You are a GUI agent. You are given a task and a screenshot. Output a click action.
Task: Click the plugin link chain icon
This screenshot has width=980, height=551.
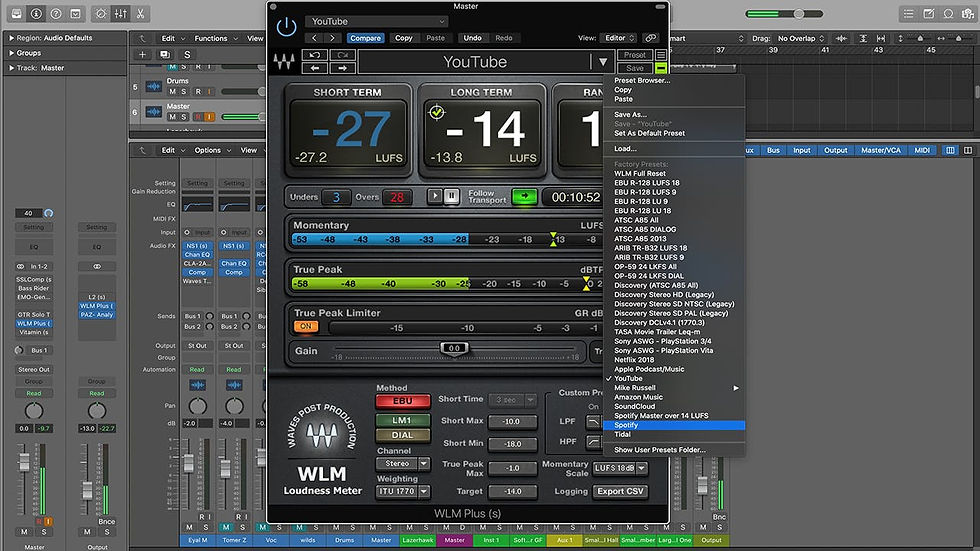pyautogui.click(x=651, y=38)
